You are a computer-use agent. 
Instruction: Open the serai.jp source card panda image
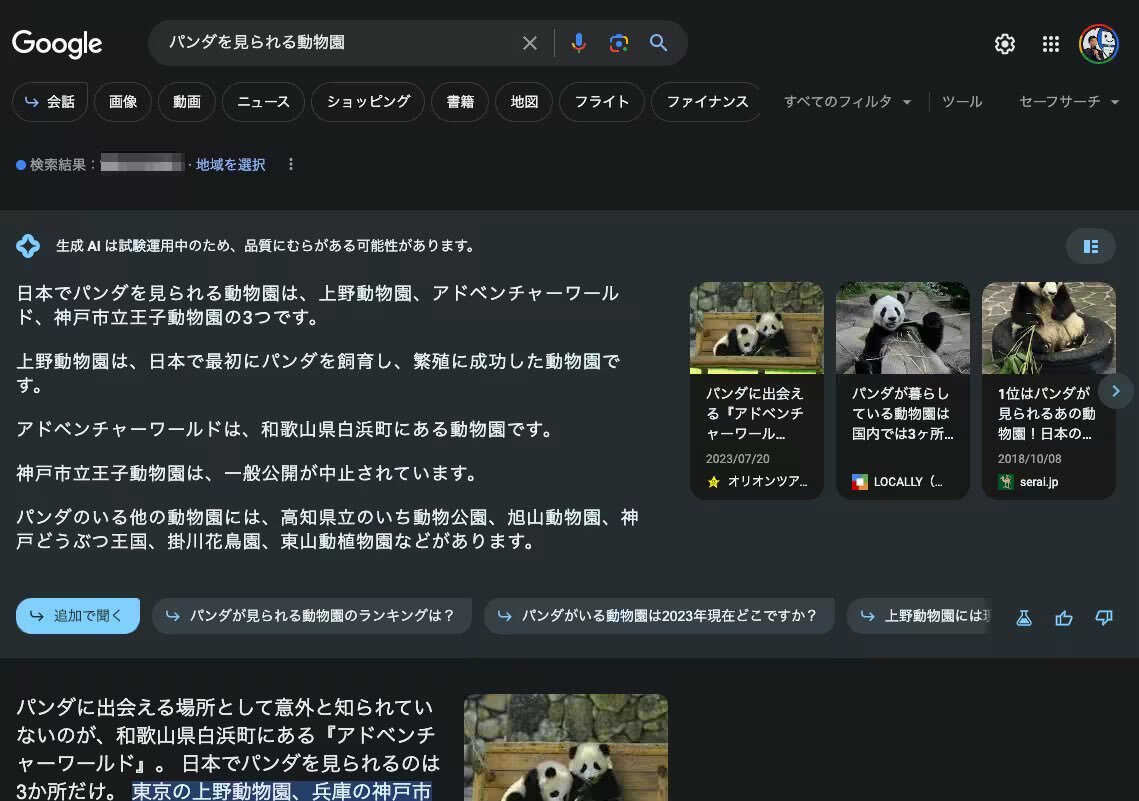pos(1049,328)
